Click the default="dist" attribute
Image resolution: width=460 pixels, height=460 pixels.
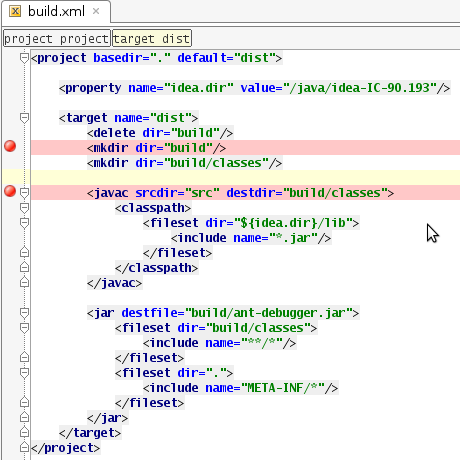click(x=226, y=58)
